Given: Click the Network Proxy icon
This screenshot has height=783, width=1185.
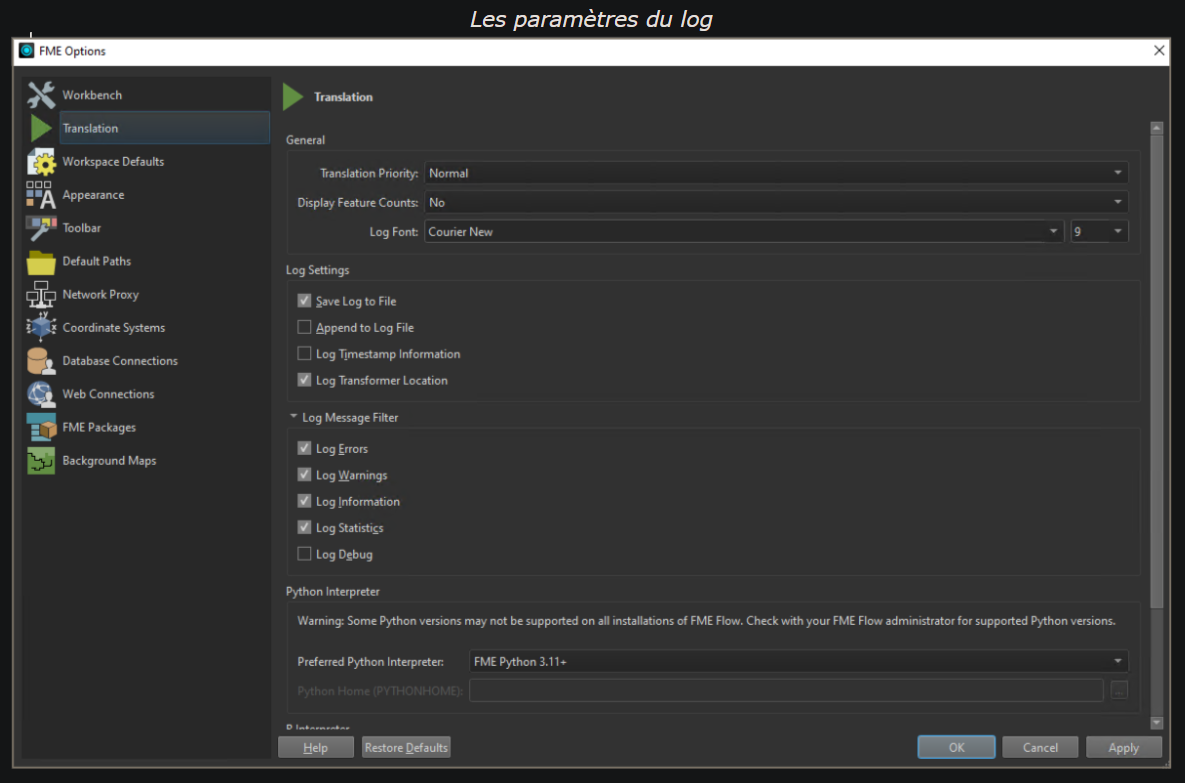Looking at the screenshot, I should [41, 294].
